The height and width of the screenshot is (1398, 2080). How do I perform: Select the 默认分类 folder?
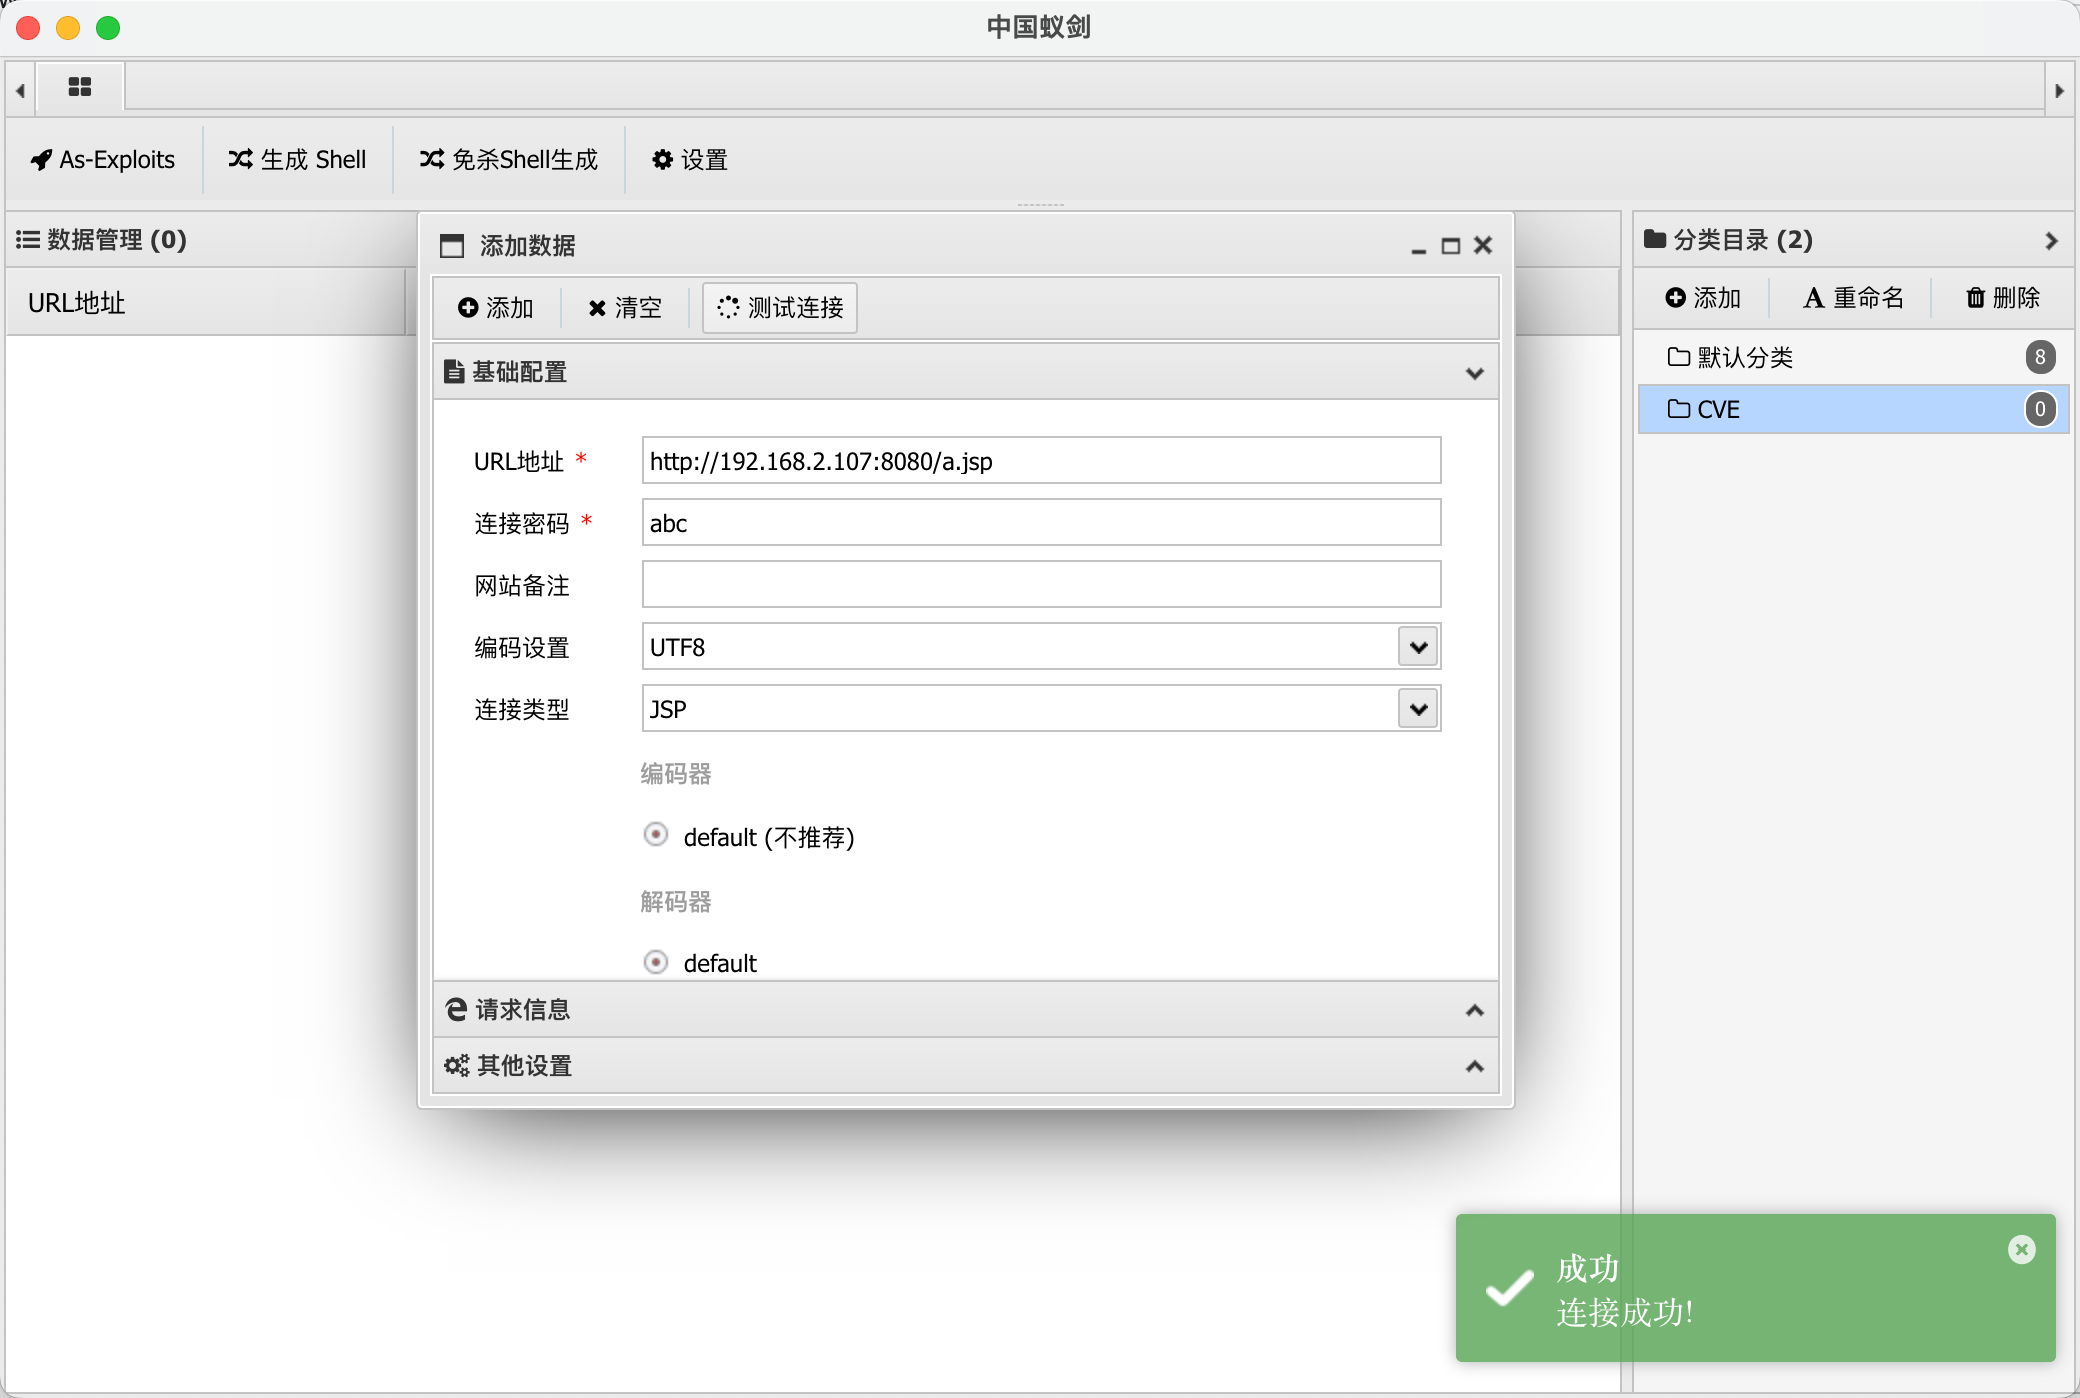(x=1745, y=357)
